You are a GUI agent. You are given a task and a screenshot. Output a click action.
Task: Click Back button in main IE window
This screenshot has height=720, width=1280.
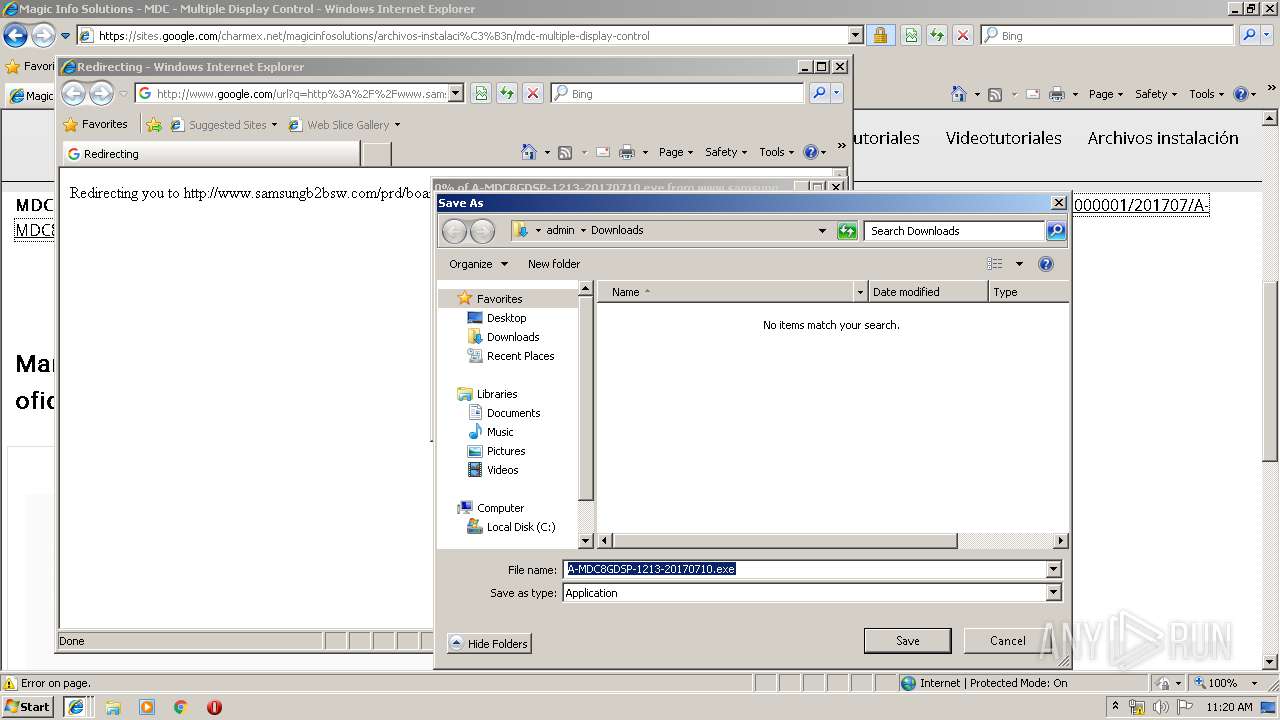[15, 36]
